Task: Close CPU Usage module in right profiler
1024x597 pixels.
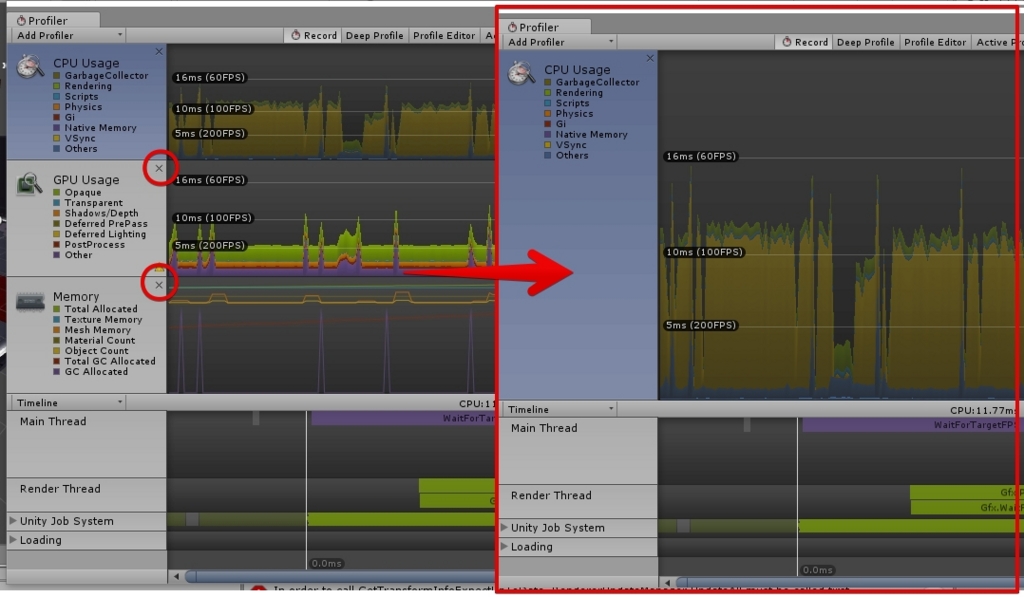Action: point(650,58)
